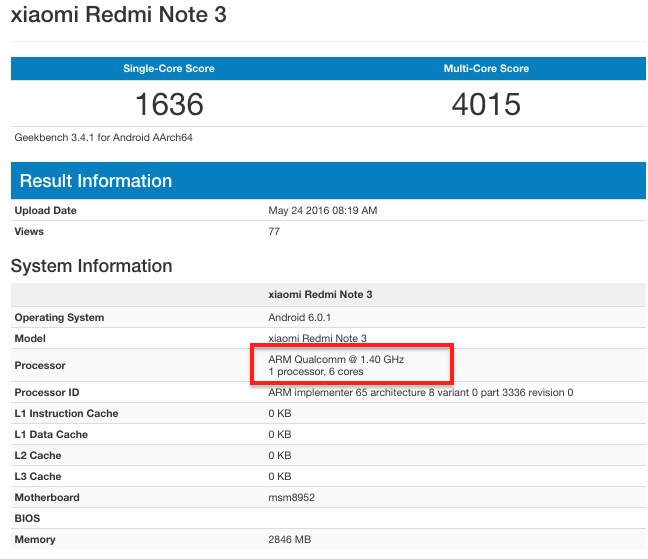Click the Views count of 77
Viewport: 648px width, 559px height.
click(274, 232)
